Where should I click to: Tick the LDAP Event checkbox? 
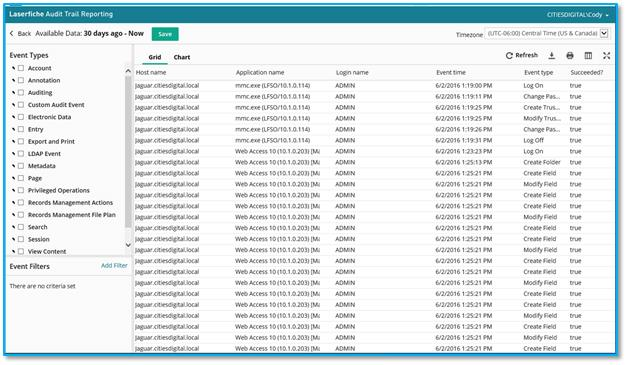21,154
